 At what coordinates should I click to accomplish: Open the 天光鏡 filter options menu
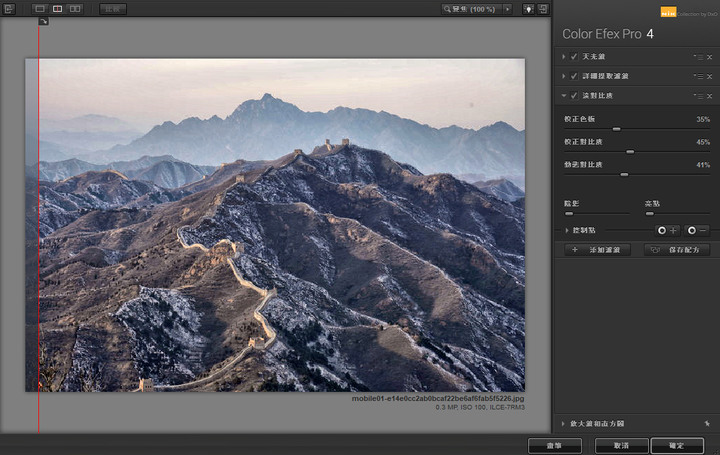point(698,57)
